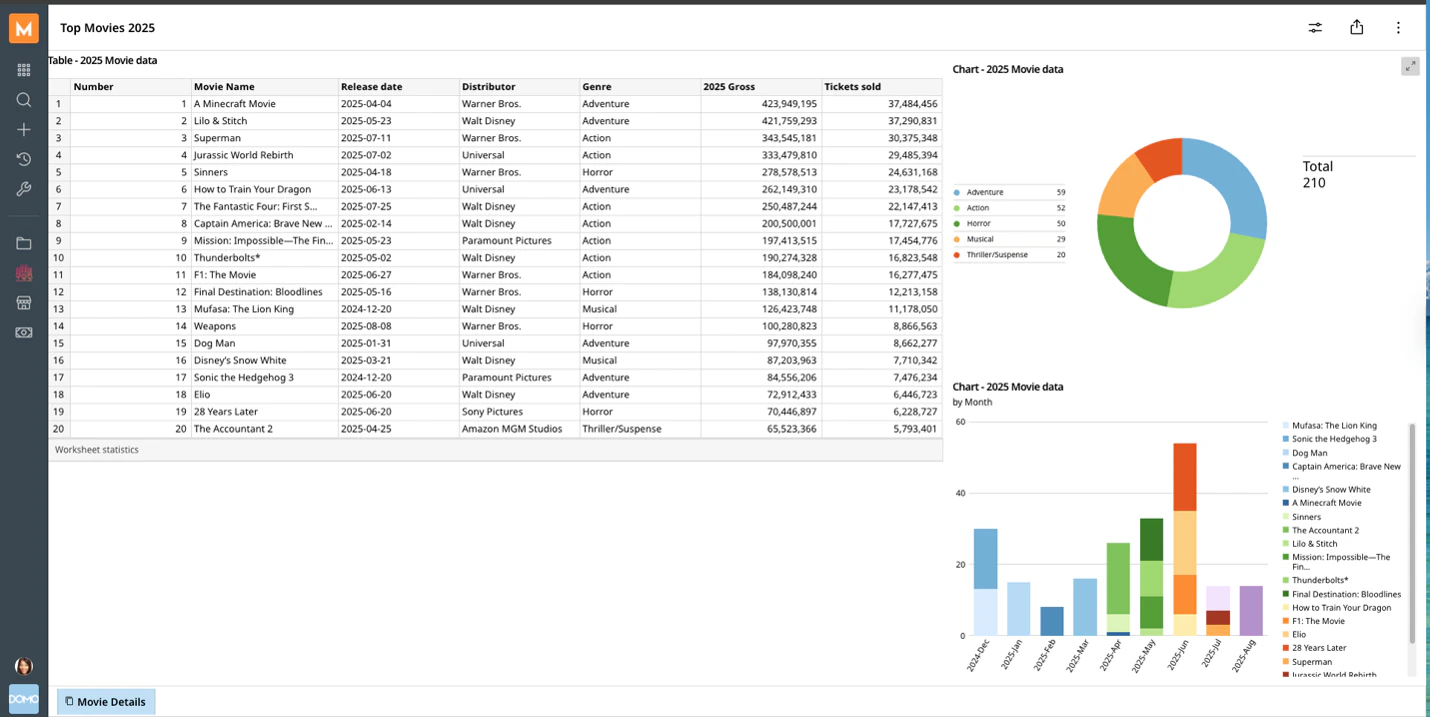Viewport: 1430px width, 721px height.
Task: Click the banknote money icon in sidebar
Action: (24, 332)
